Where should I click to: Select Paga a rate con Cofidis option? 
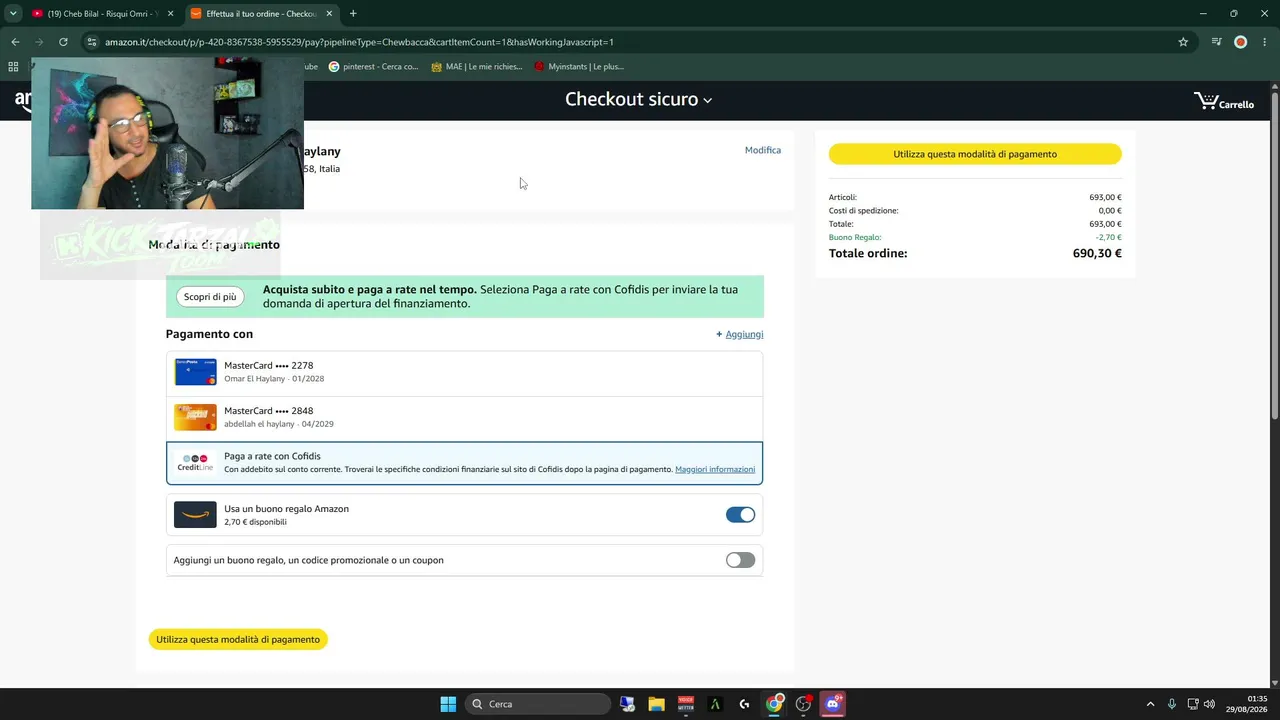[464, 463]
